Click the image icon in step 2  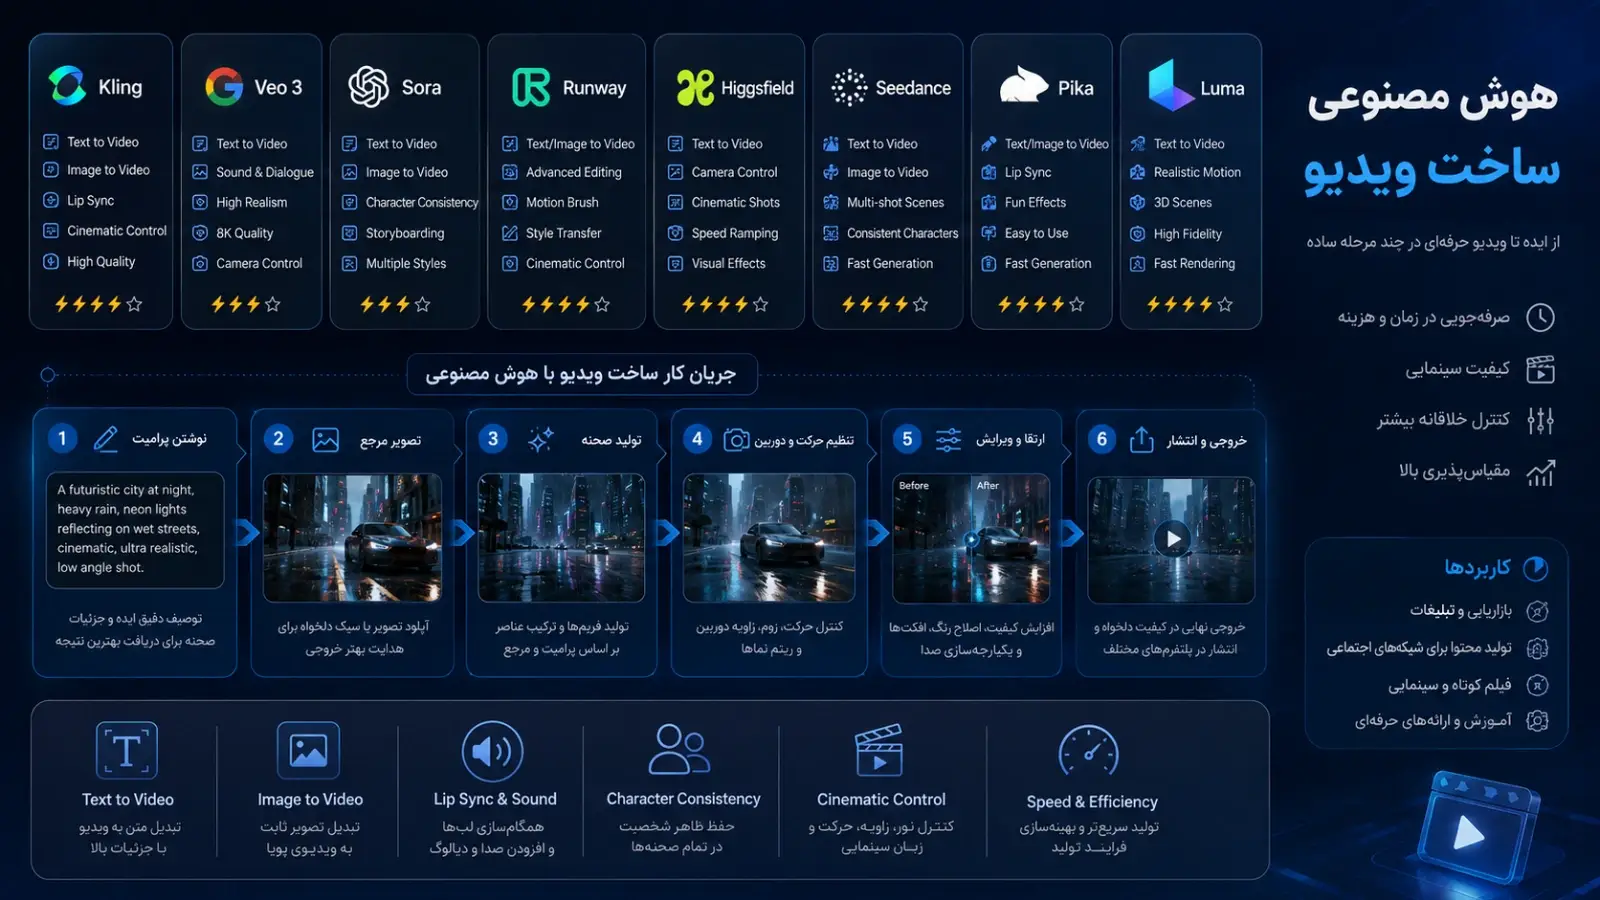tap(326, 440)
